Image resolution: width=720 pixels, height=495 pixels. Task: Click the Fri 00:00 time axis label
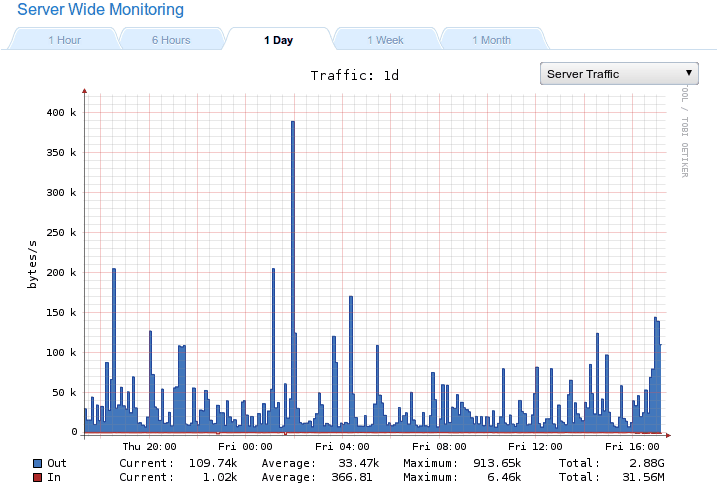click(244, 447)
